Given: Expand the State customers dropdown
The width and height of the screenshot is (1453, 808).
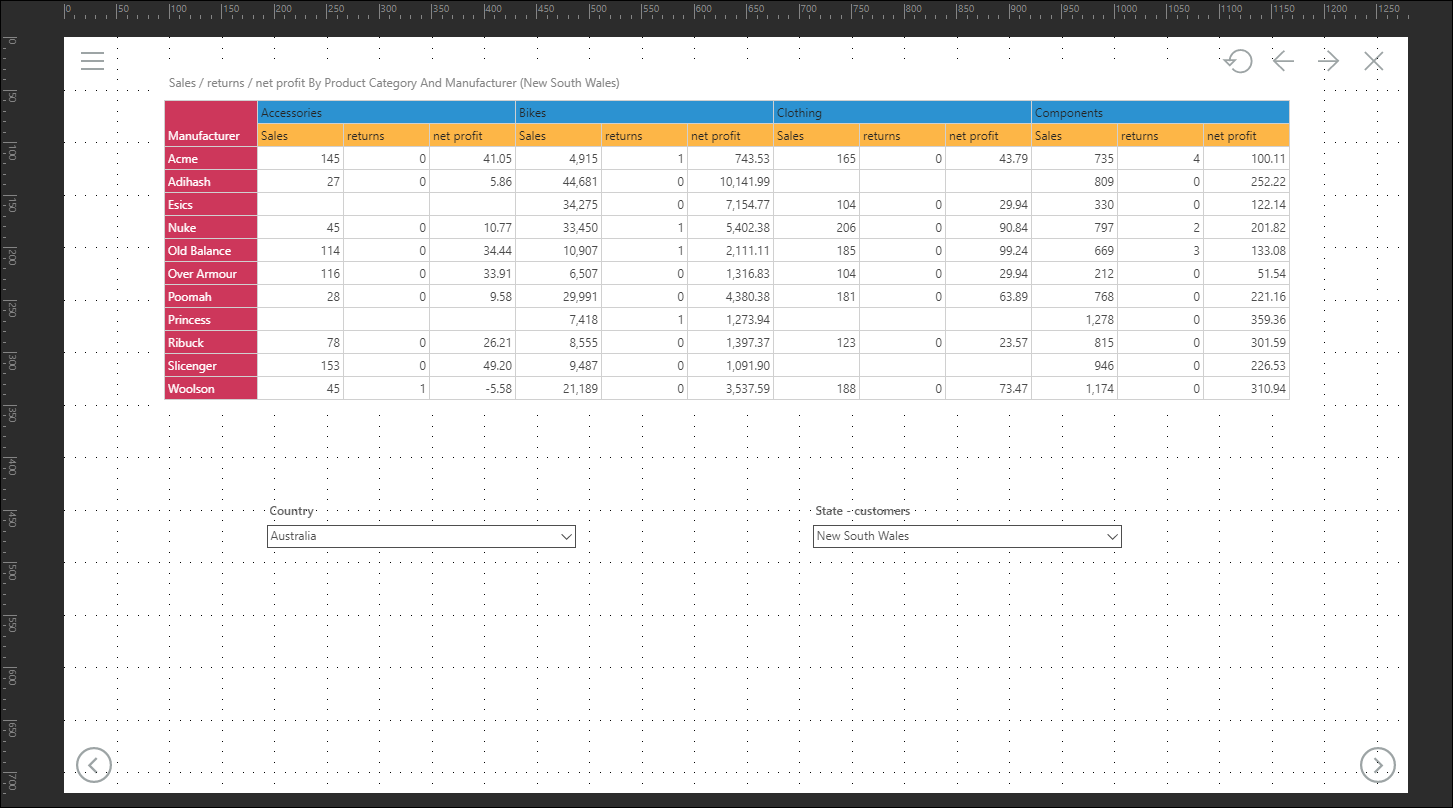Looking at the screenshot, I should tap(966, 536).
